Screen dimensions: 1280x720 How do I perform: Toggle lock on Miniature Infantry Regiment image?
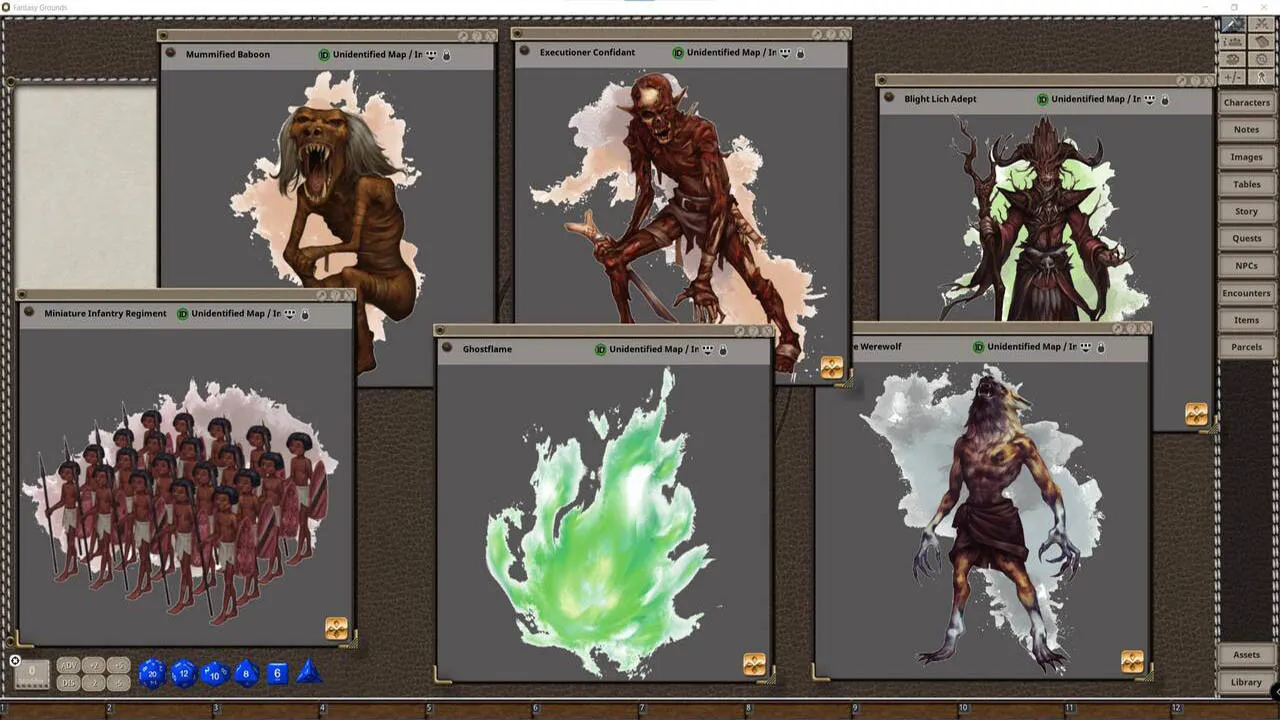[305, 314]
